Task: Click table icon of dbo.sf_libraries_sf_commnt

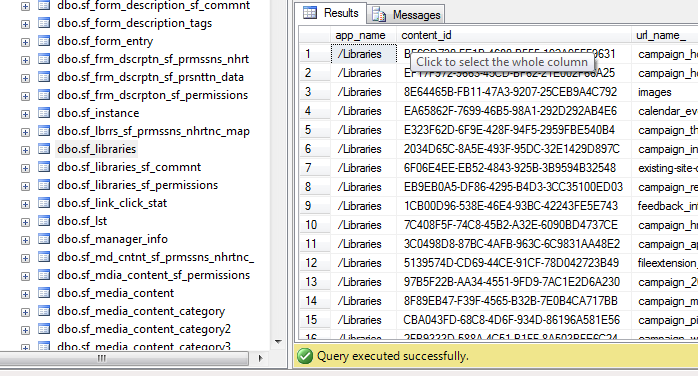Action: pos(44,167)
